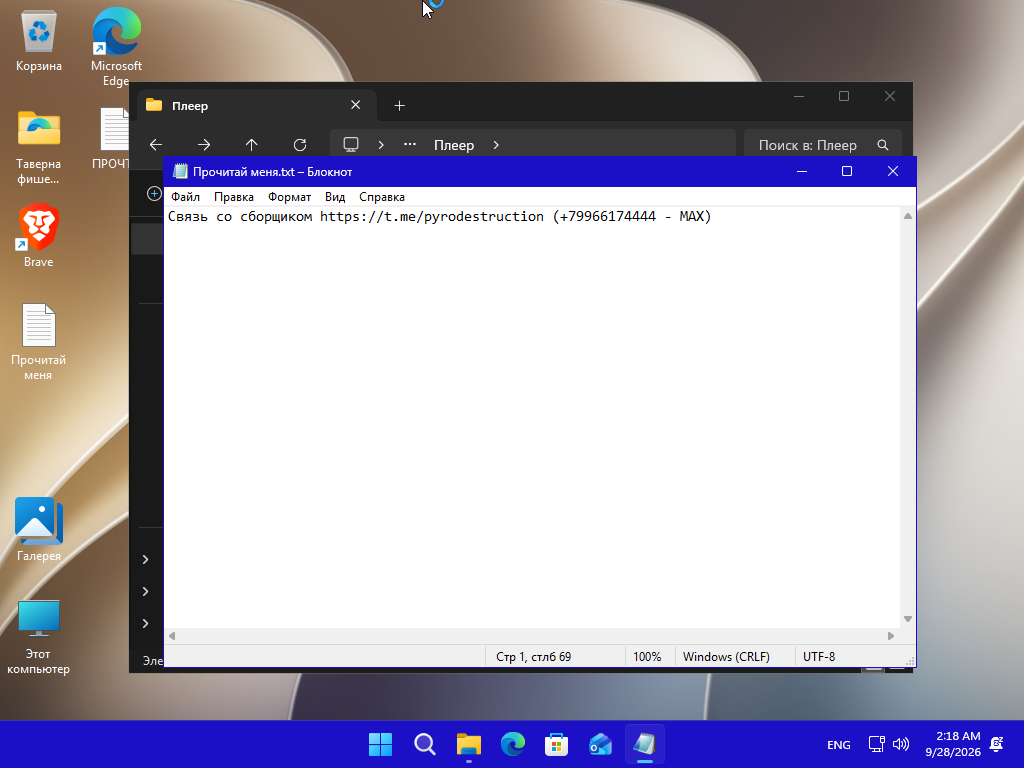
Task: Click the Notepad taskbar icon
Action: [x=645, y=744]
